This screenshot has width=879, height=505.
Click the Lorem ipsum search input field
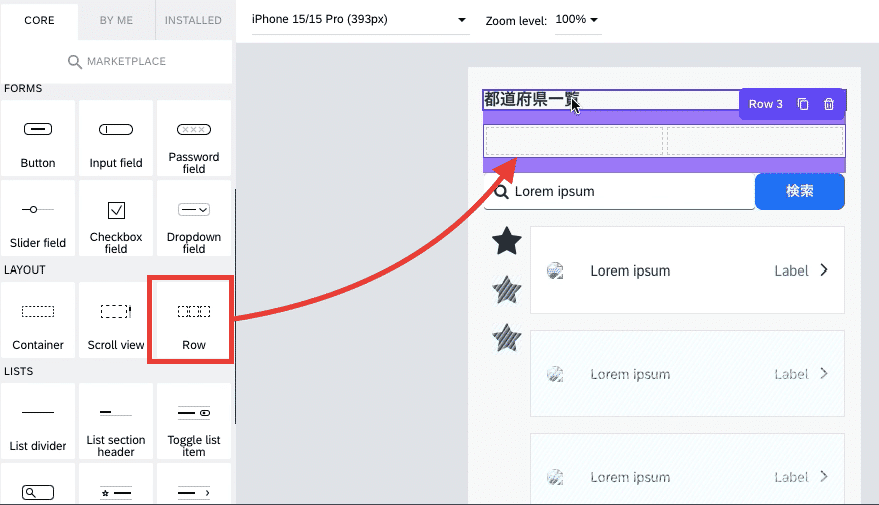619,192
